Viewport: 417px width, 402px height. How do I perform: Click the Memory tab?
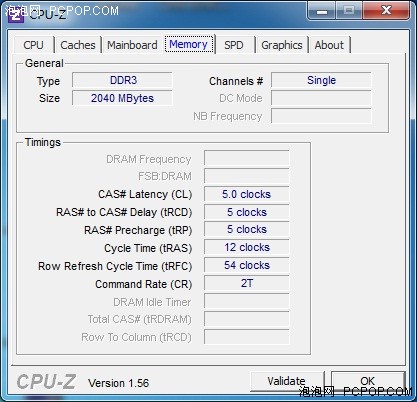pos(189,44)
